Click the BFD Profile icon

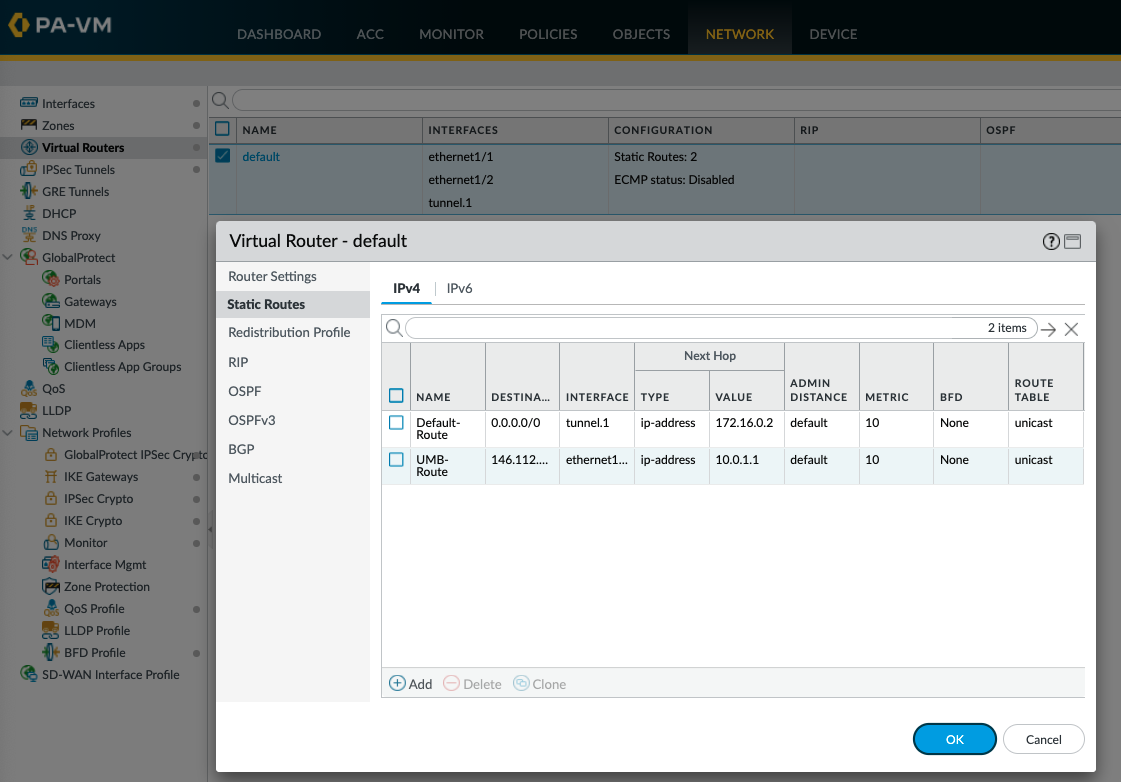(51, 652)
